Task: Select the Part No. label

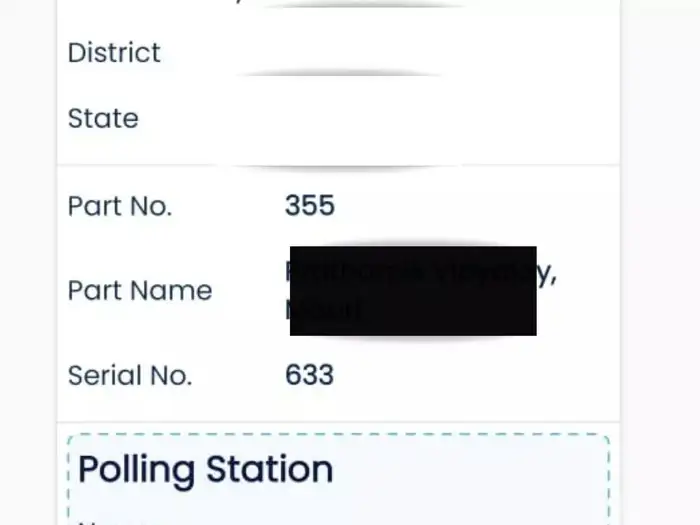Action: (120, 206)
